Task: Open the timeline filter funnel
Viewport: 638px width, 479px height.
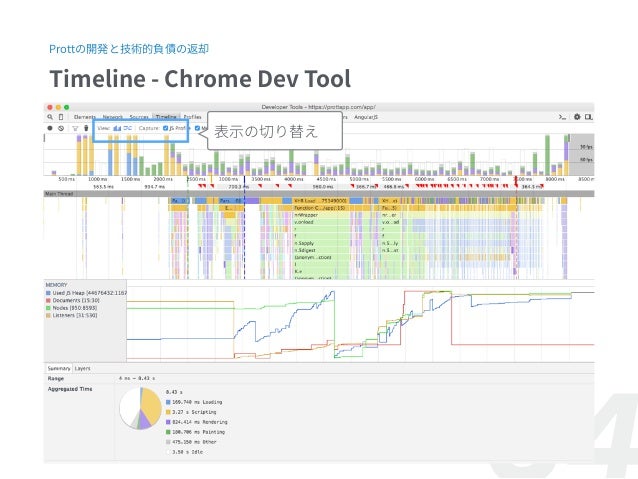Action: [75, 128]
